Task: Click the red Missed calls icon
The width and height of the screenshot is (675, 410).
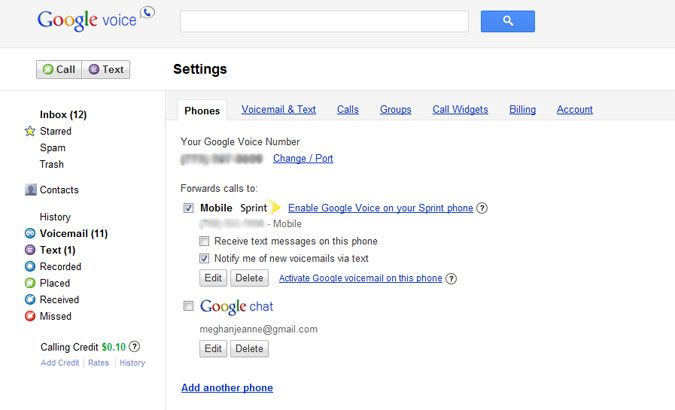Action: click(31, 316)
